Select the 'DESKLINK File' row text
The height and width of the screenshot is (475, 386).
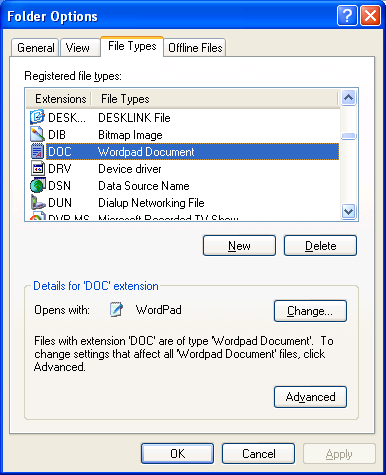[x=134, y=118]
